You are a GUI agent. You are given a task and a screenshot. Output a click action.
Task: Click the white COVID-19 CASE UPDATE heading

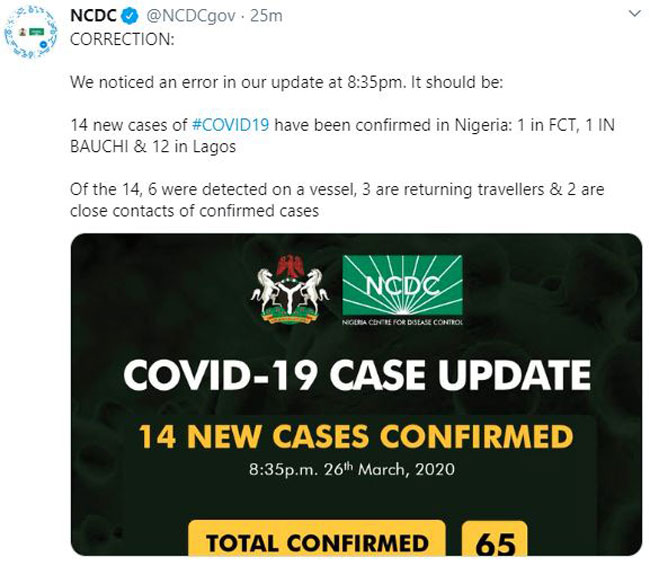click(357, 375)
